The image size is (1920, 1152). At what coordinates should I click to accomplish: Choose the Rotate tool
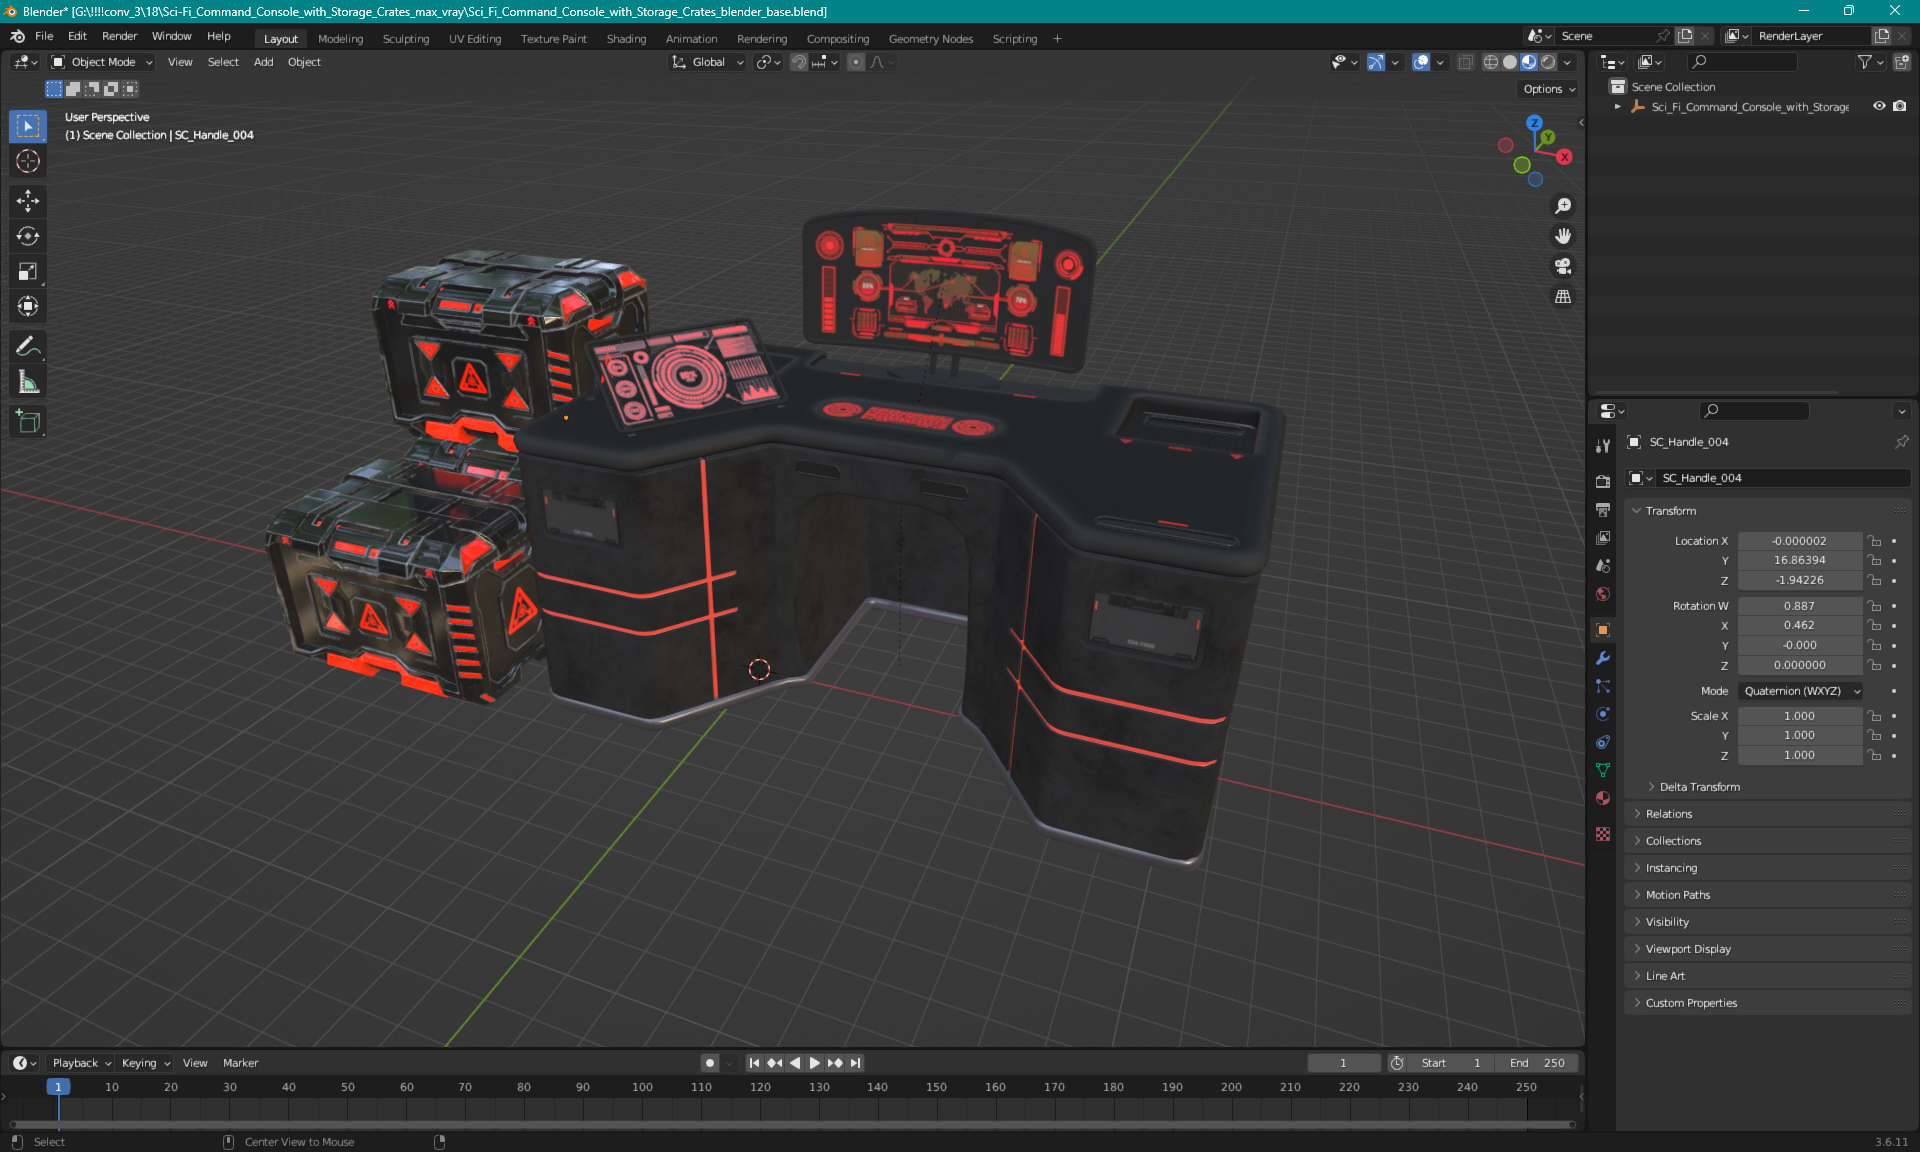point(28,236)
